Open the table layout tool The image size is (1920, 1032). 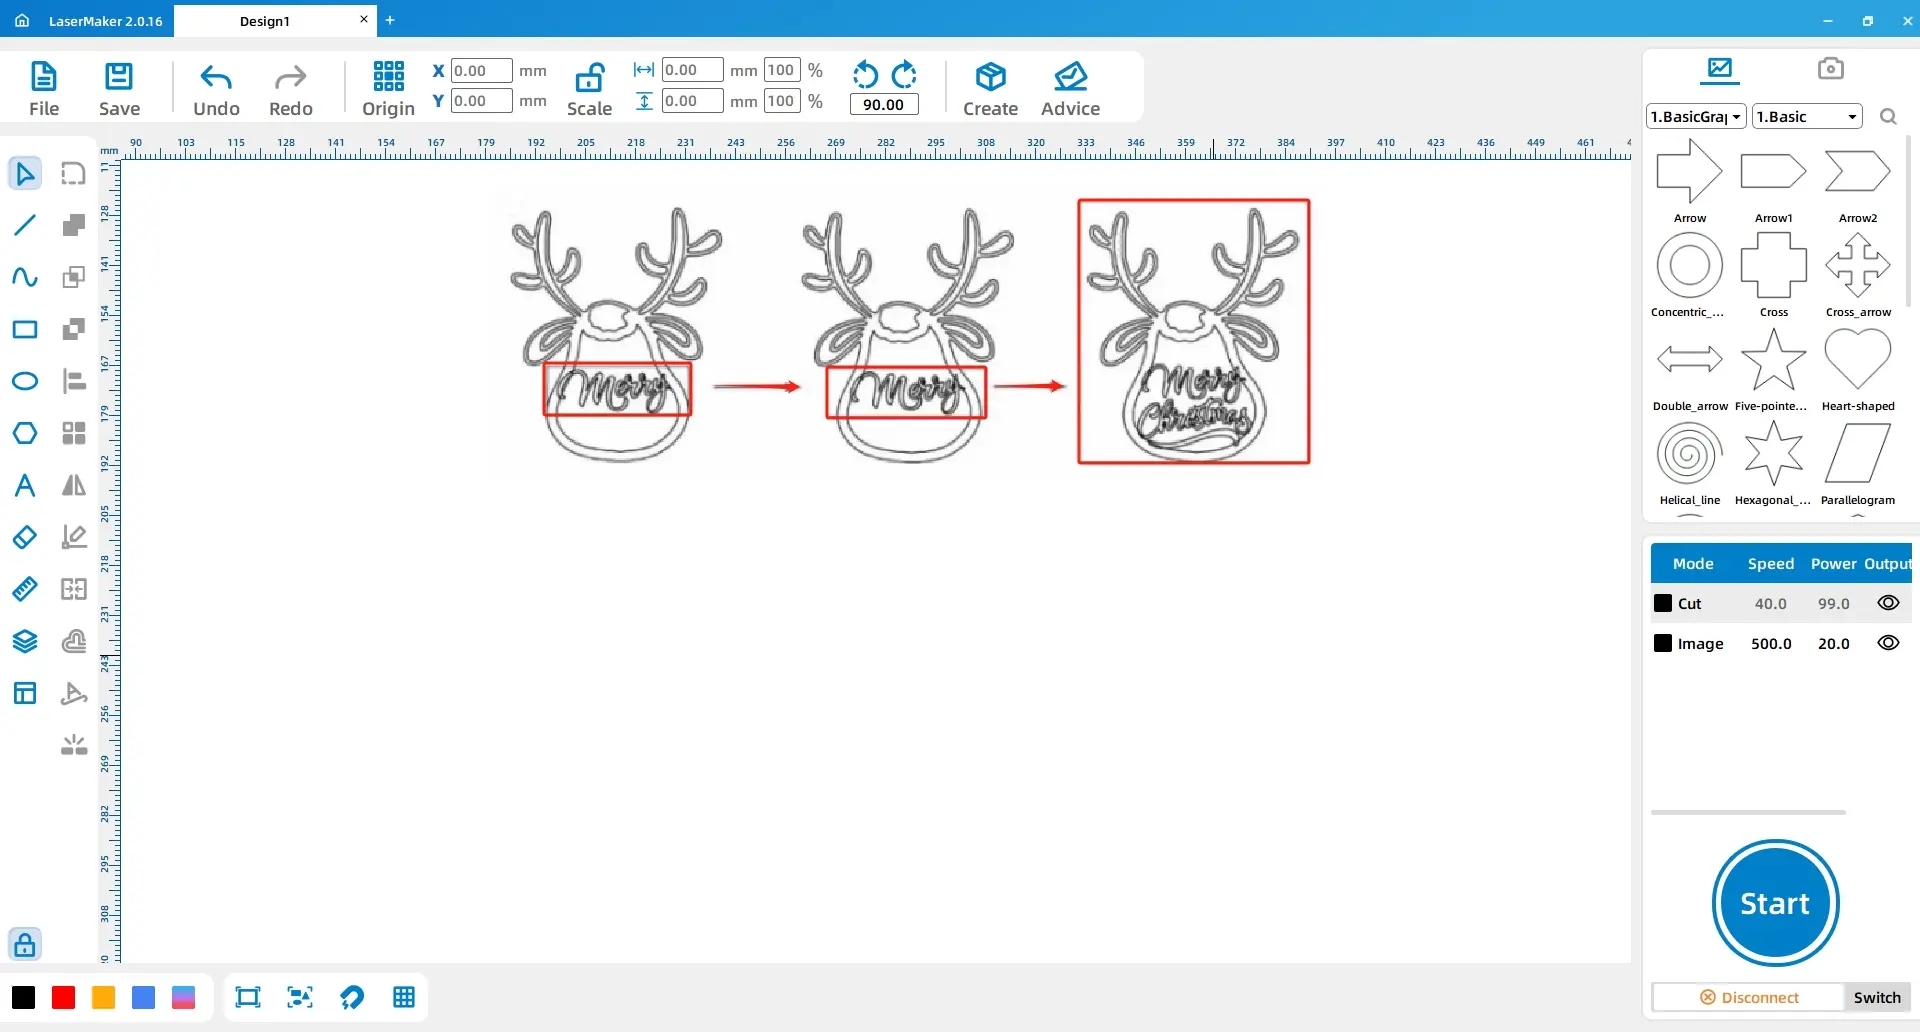point(25,693)
